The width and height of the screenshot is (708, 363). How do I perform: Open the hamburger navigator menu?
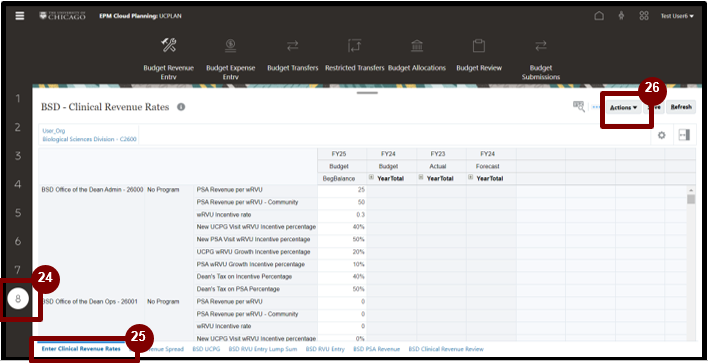click(20, 16)
